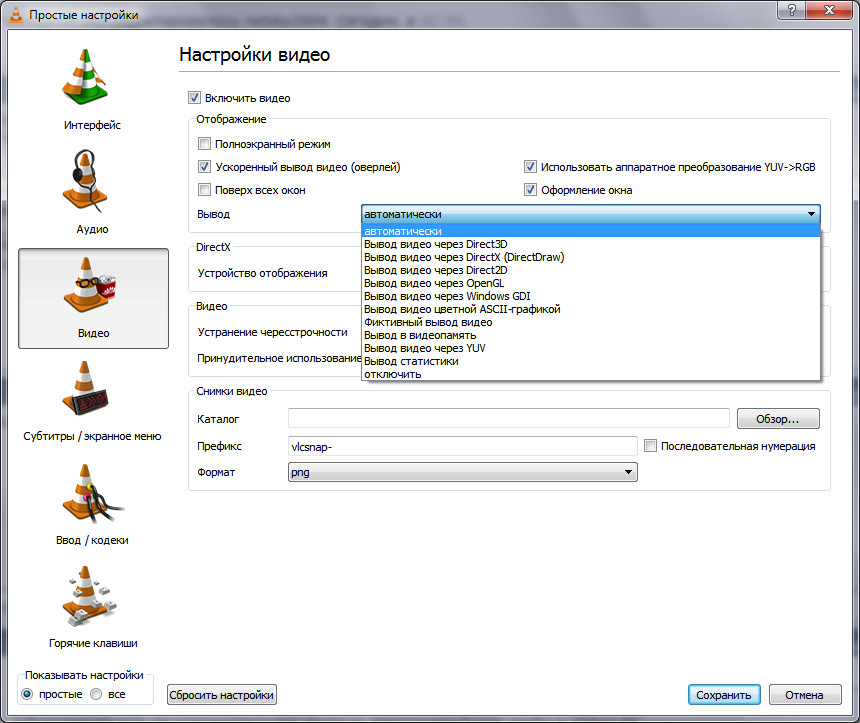Click the Сбросить настройки button
The image size is (860, 723).
222,694
